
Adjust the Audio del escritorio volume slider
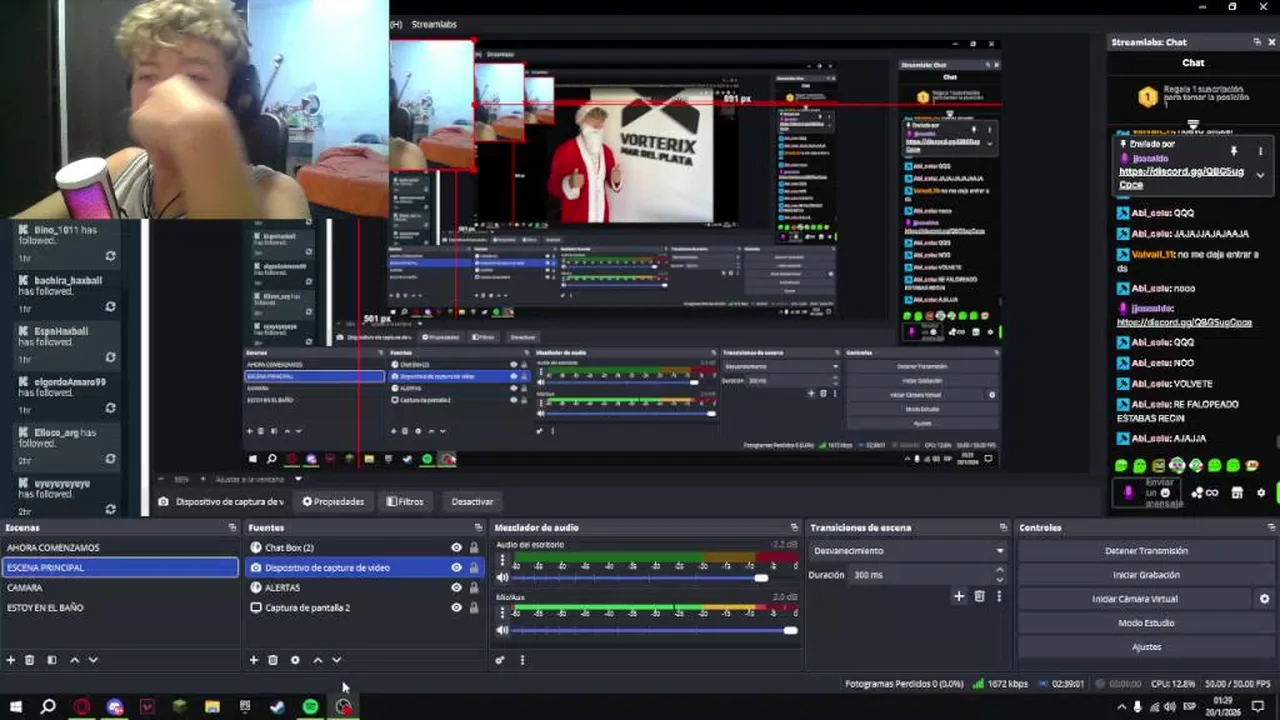point(761,578)
